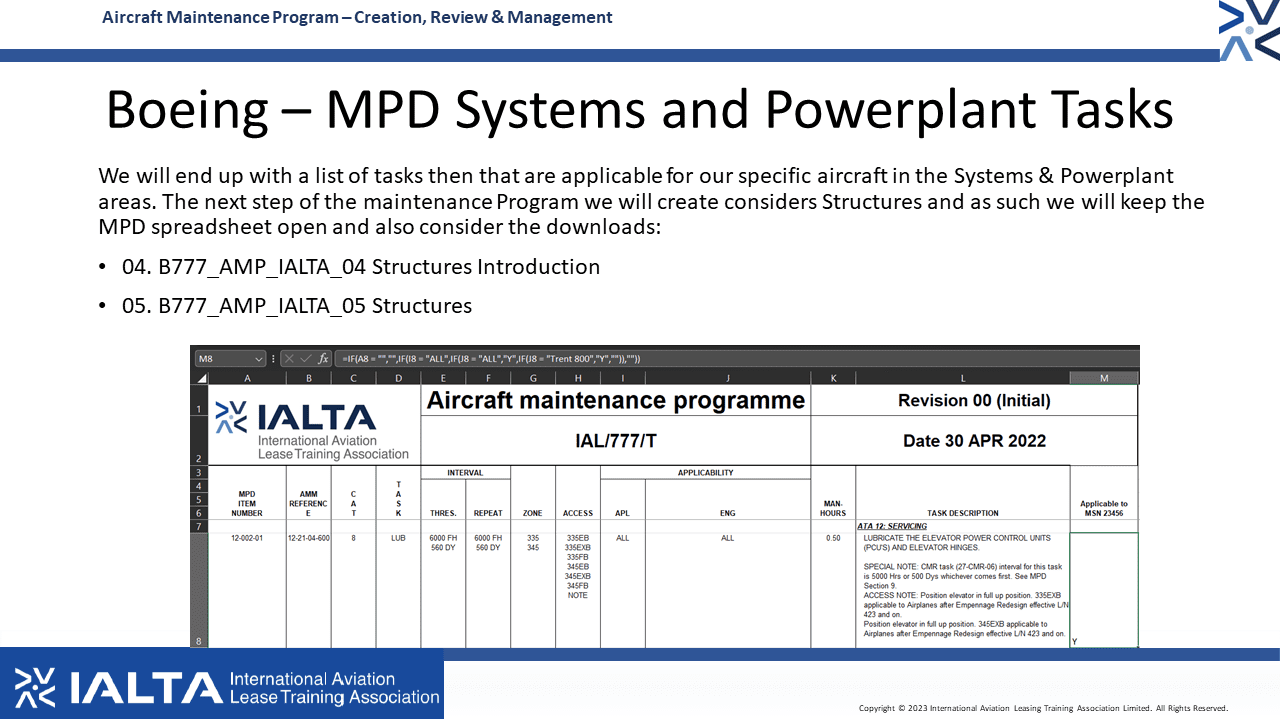This screenshot has width=1280, height=720.
Task: Click the copyright notice in the footer
Action: [1043, 708]
